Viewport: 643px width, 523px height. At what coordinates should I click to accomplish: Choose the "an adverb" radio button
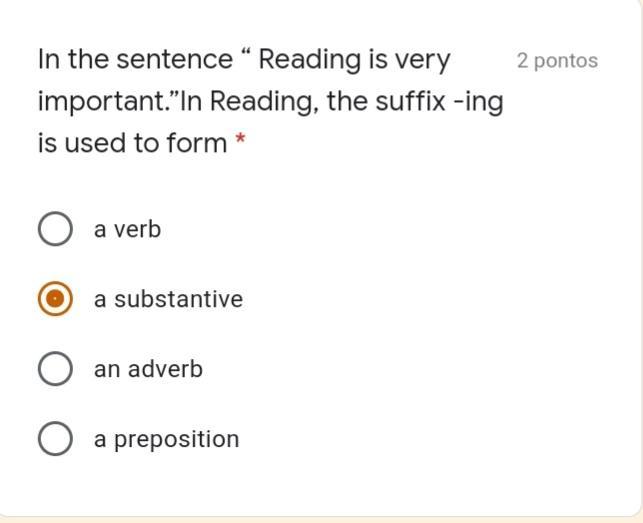(55, 368)
